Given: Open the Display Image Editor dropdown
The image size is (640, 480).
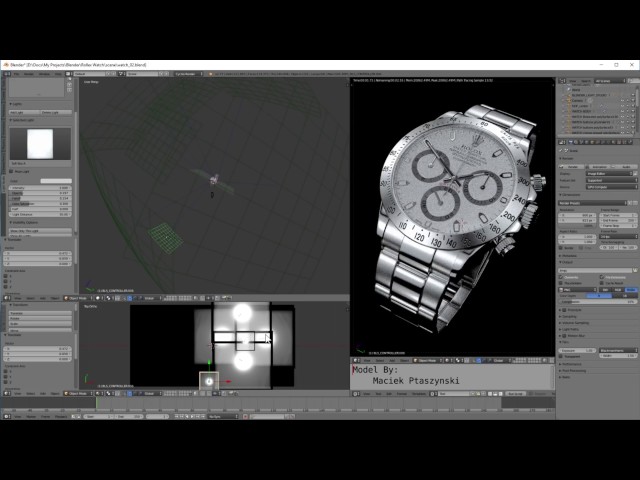Looking at the screenshot, I should (609, 173).
